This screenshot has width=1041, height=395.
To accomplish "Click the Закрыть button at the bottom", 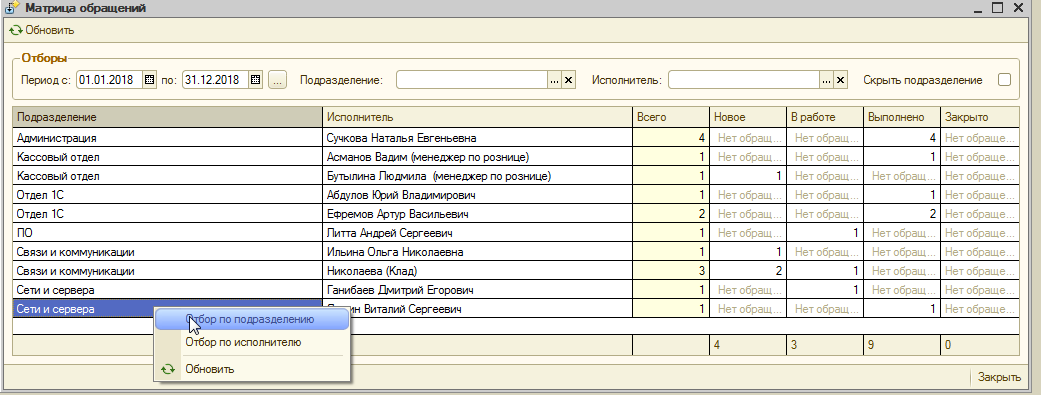I will 999,377.
